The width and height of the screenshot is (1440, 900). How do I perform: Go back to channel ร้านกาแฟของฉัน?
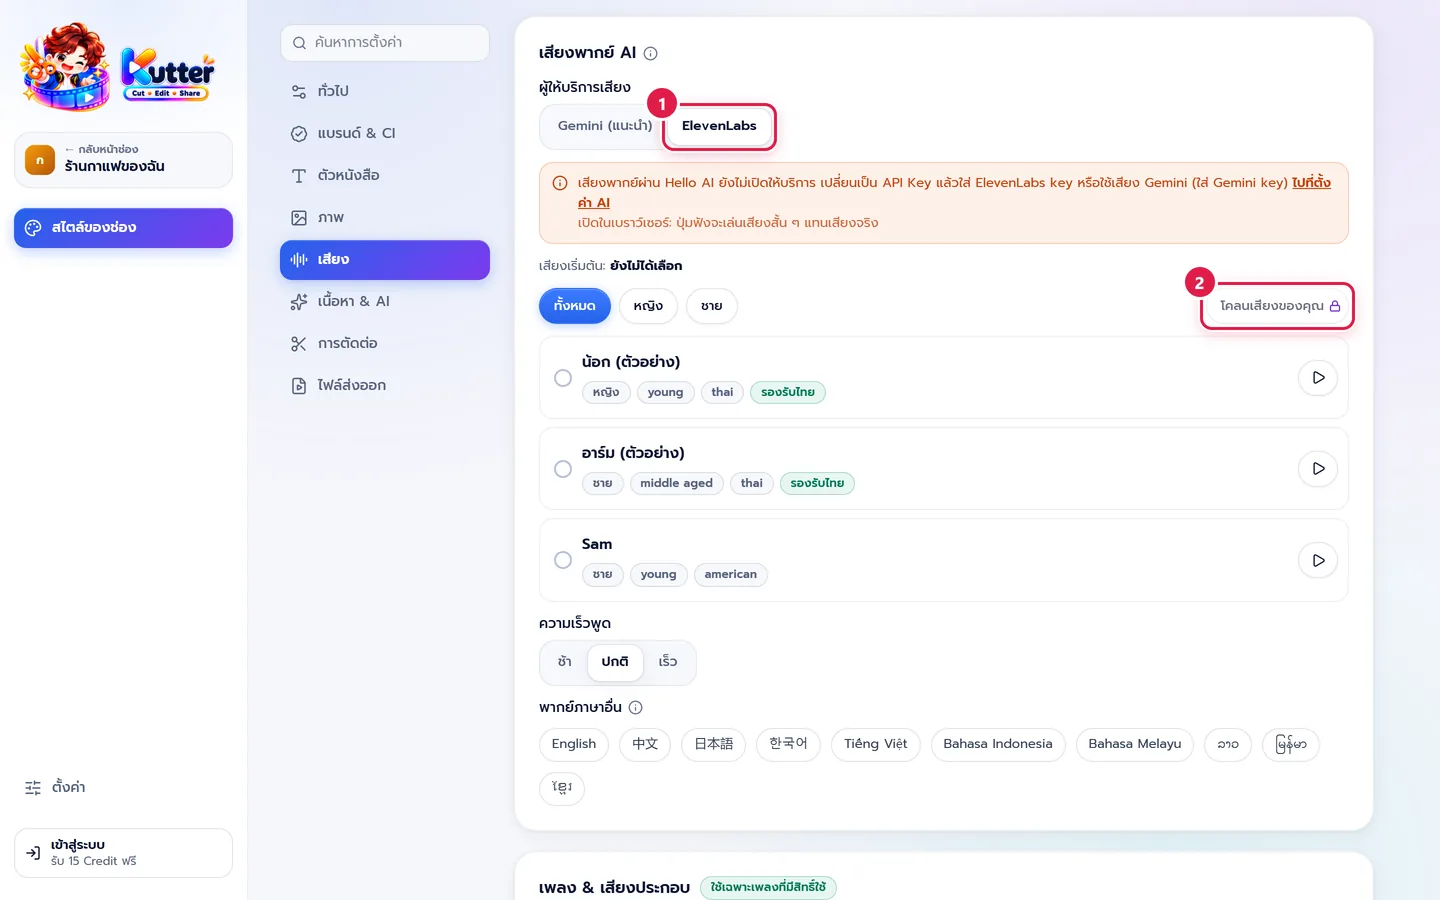(123, 160)
